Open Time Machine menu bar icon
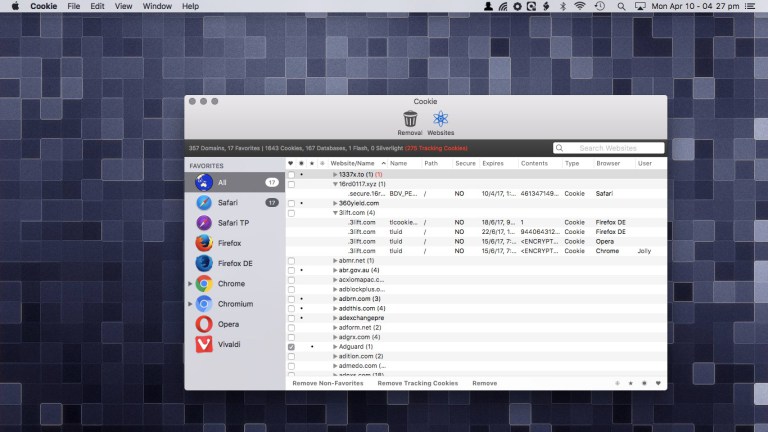The width and height of the screenshot is (768, 432). (600, 6)
